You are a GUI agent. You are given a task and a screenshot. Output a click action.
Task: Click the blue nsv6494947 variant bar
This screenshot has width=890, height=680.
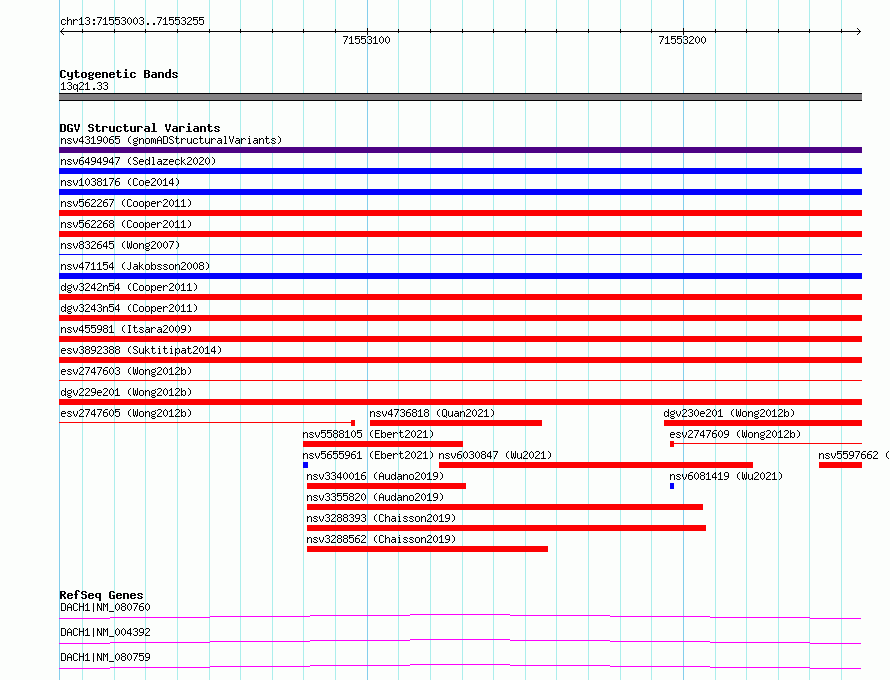pos(460,171)
